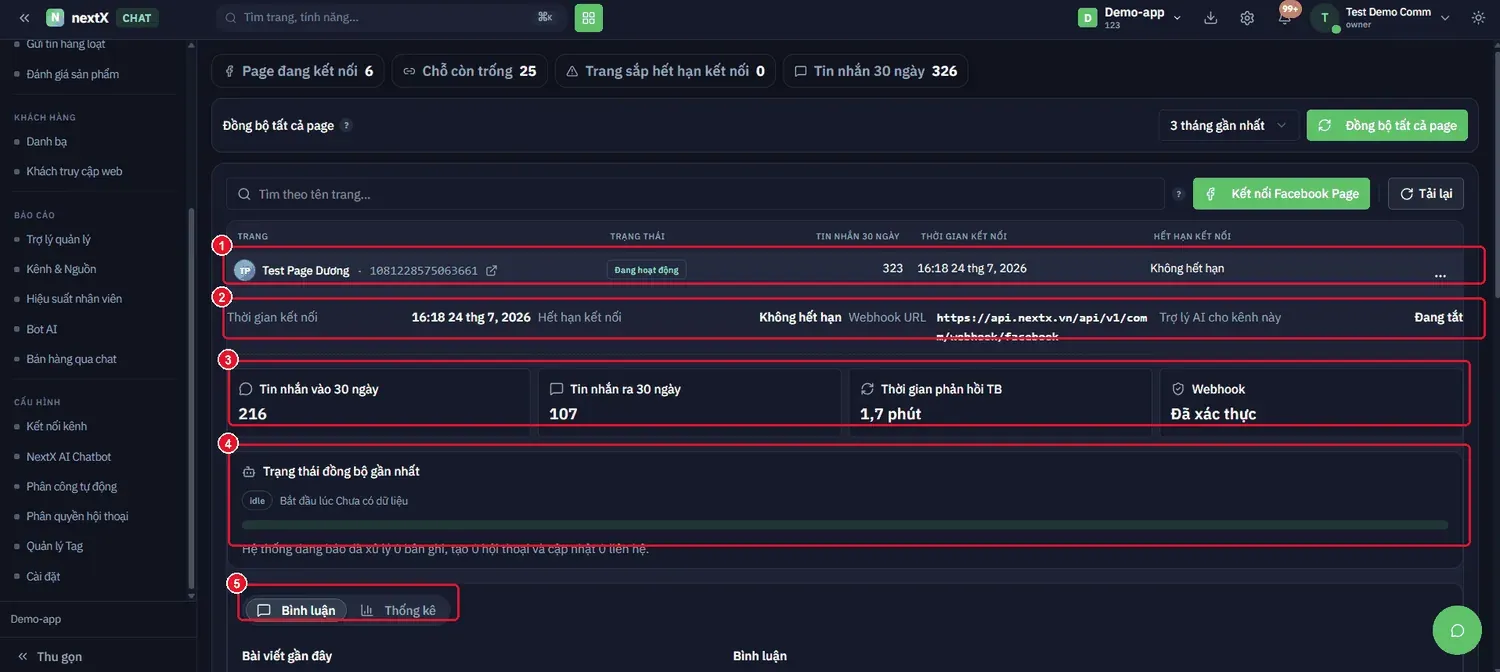This screenshot has height=672, width=1500.
Task: Click Thu gọn at sidebar bottom
Action: coord(50,657)
